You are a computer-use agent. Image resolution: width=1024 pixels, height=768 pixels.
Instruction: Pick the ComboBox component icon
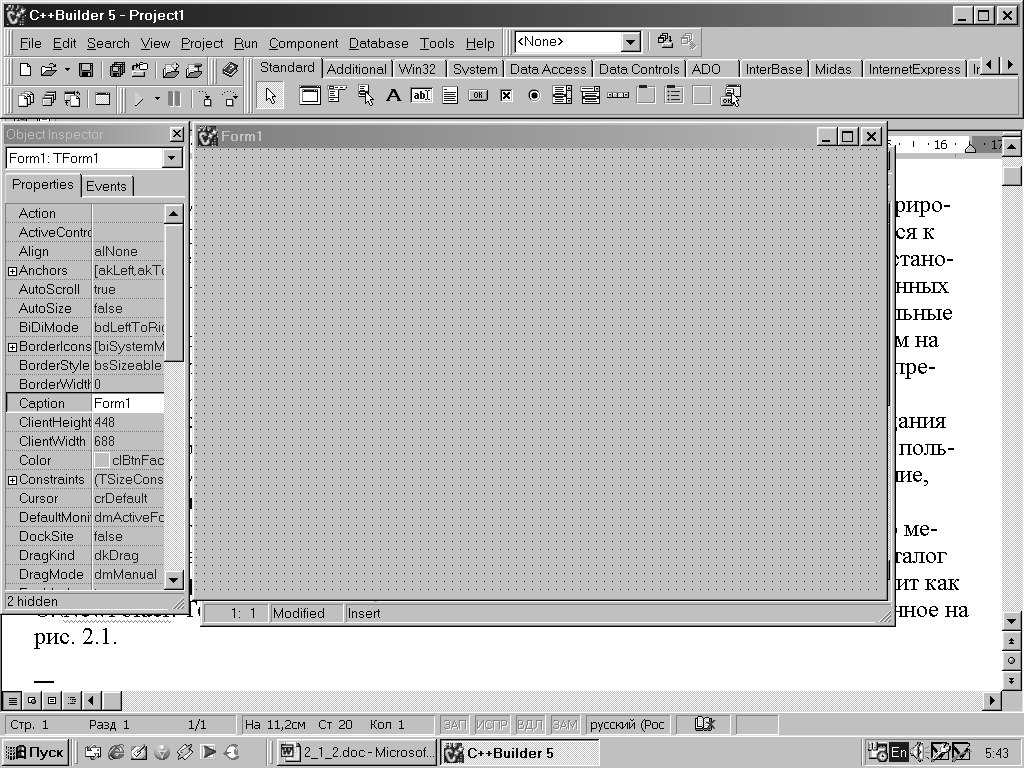(590, 96)
